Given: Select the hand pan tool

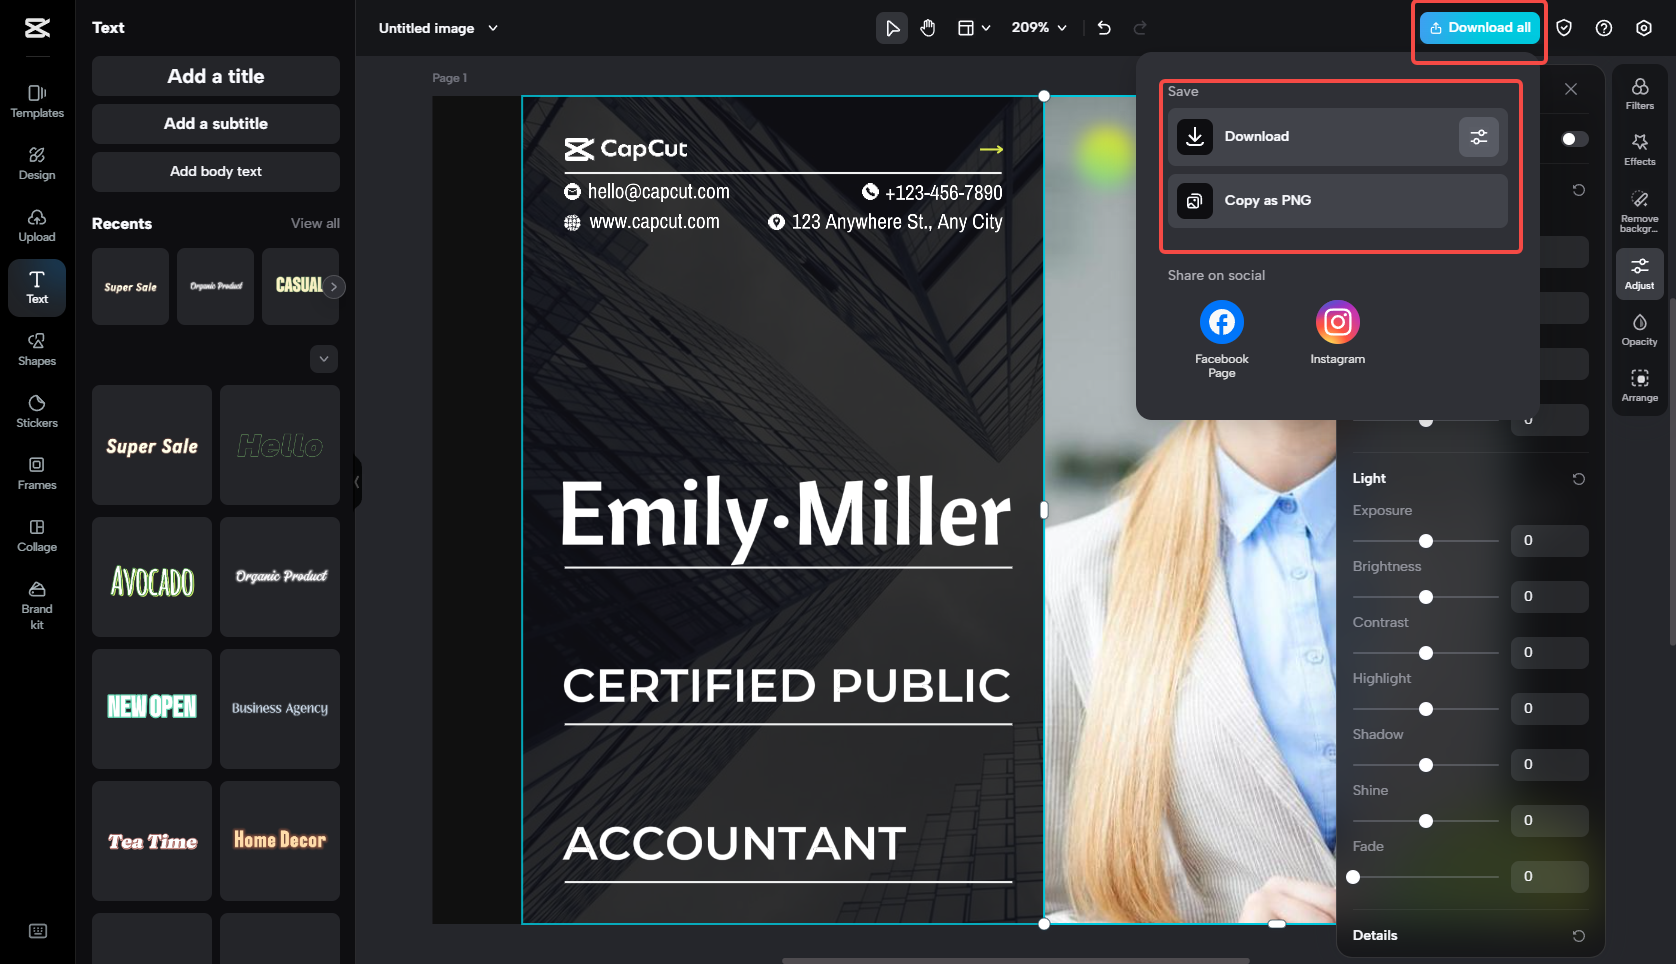Looking at the screenshot, I should (x=928, y=28).
